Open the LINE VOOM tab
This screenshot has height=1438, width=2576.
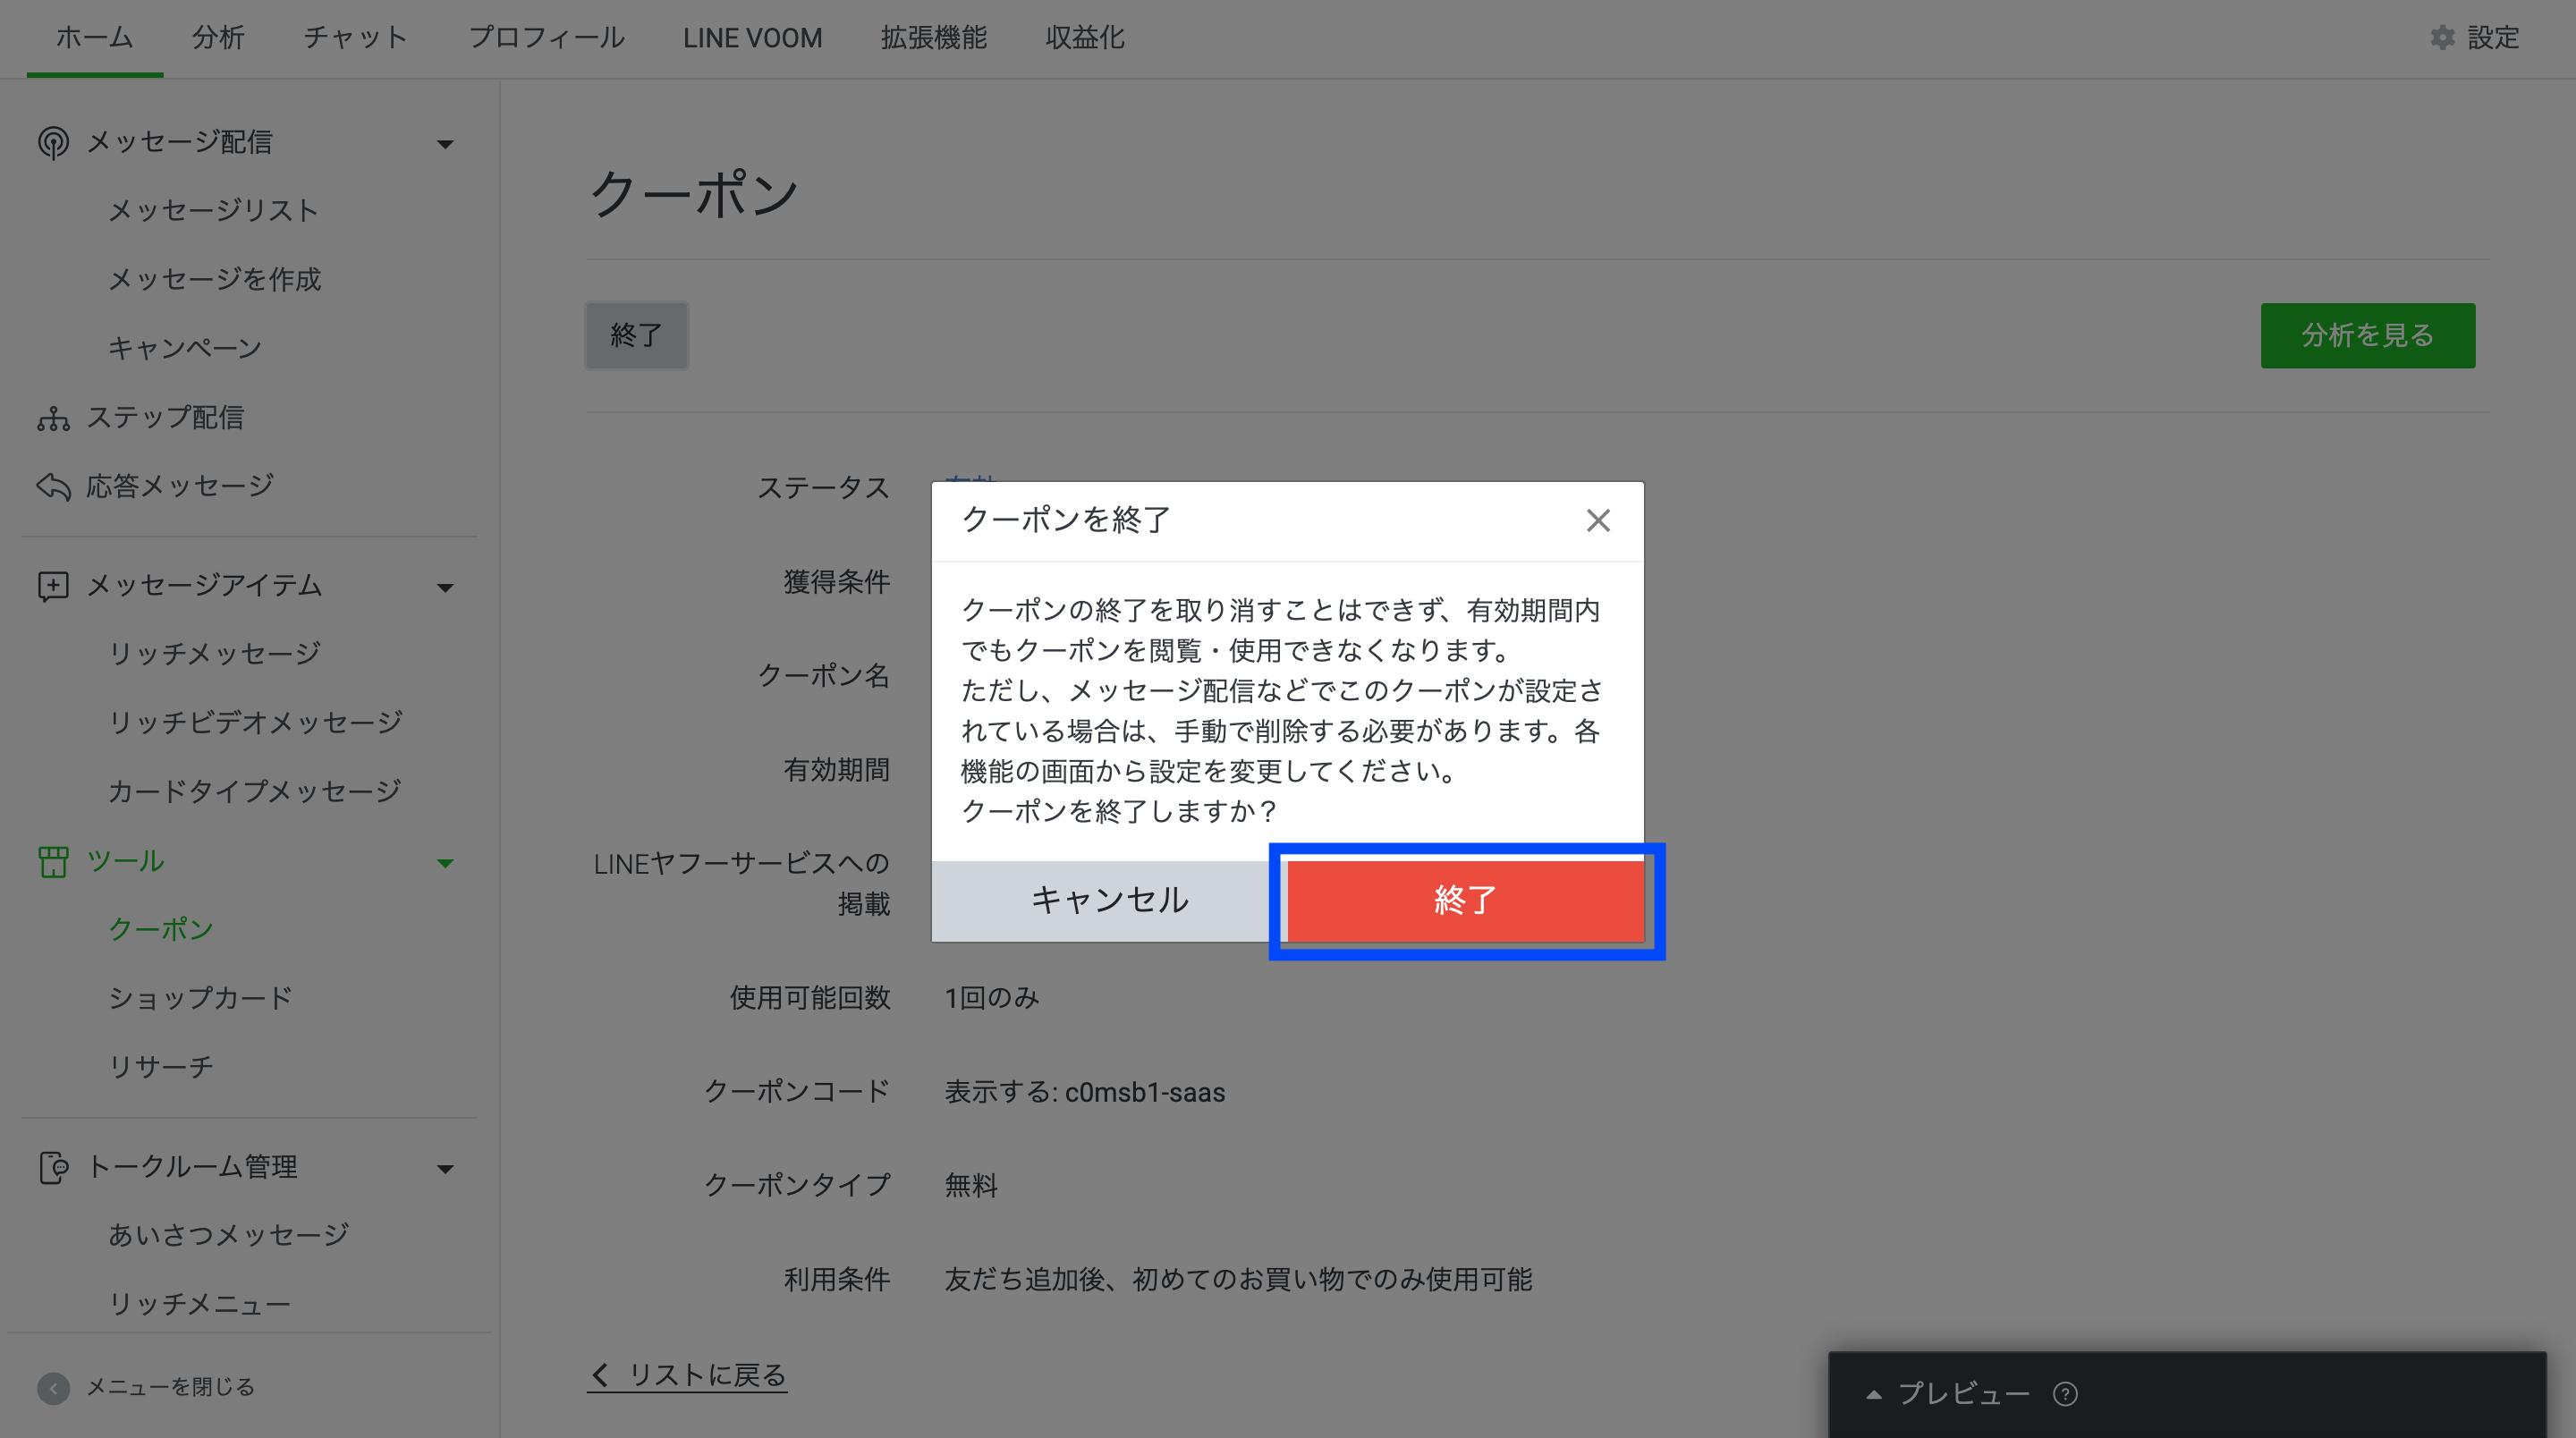pos(752,38)
